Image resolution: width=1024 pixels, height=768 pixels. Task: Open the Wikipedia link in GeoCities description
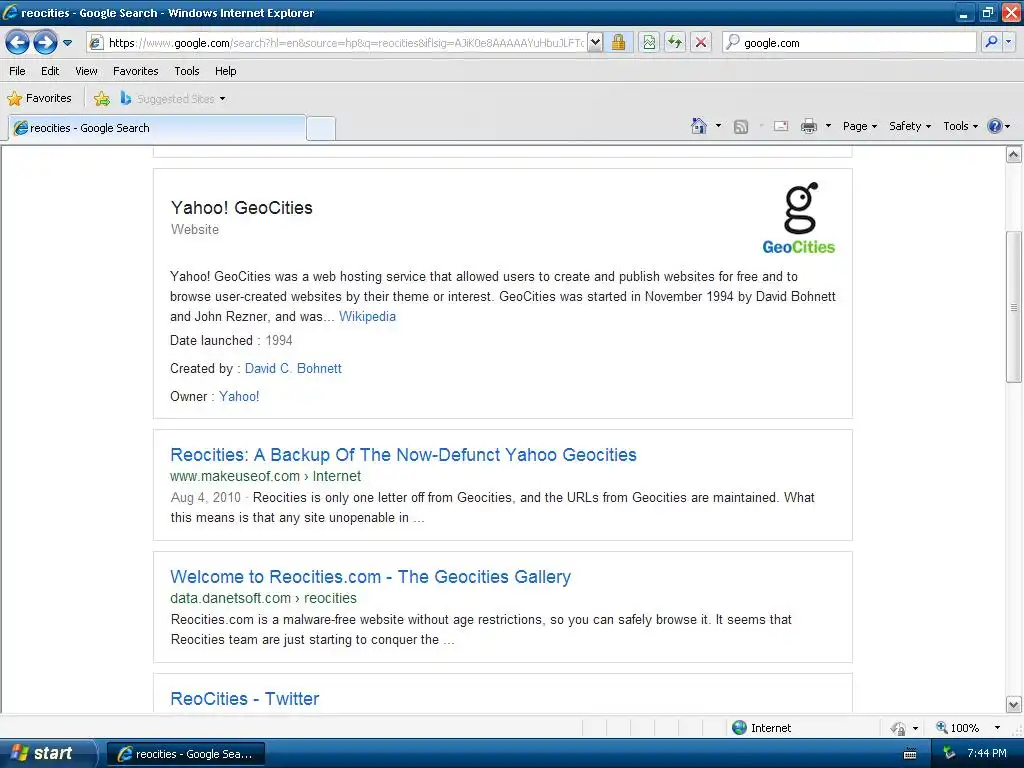click(x=367, y=317)
